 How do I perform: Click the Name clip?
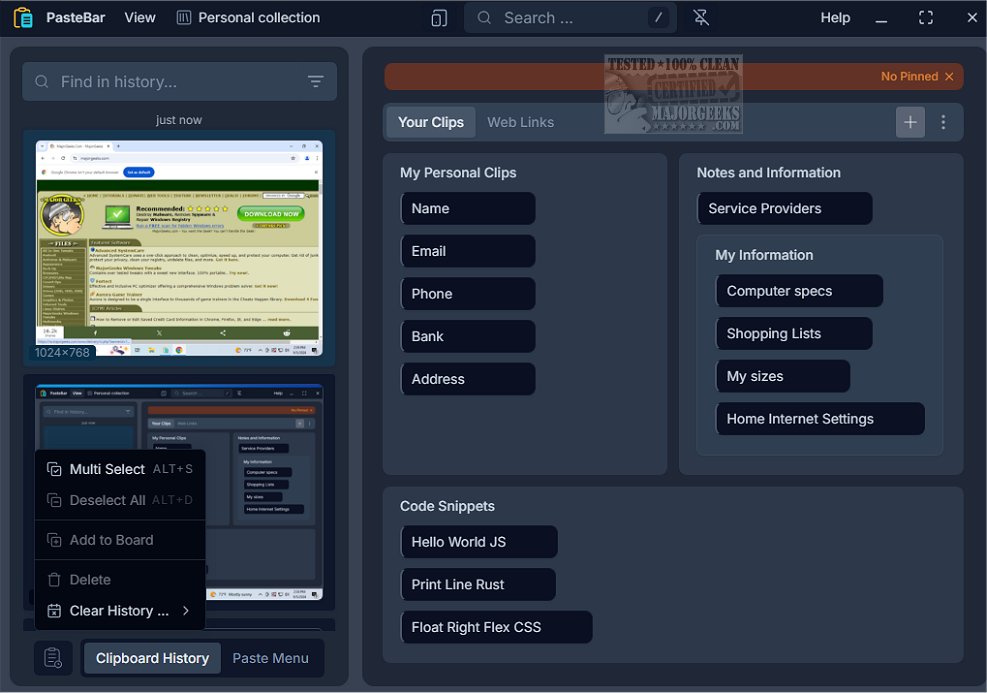pos(468,208)
